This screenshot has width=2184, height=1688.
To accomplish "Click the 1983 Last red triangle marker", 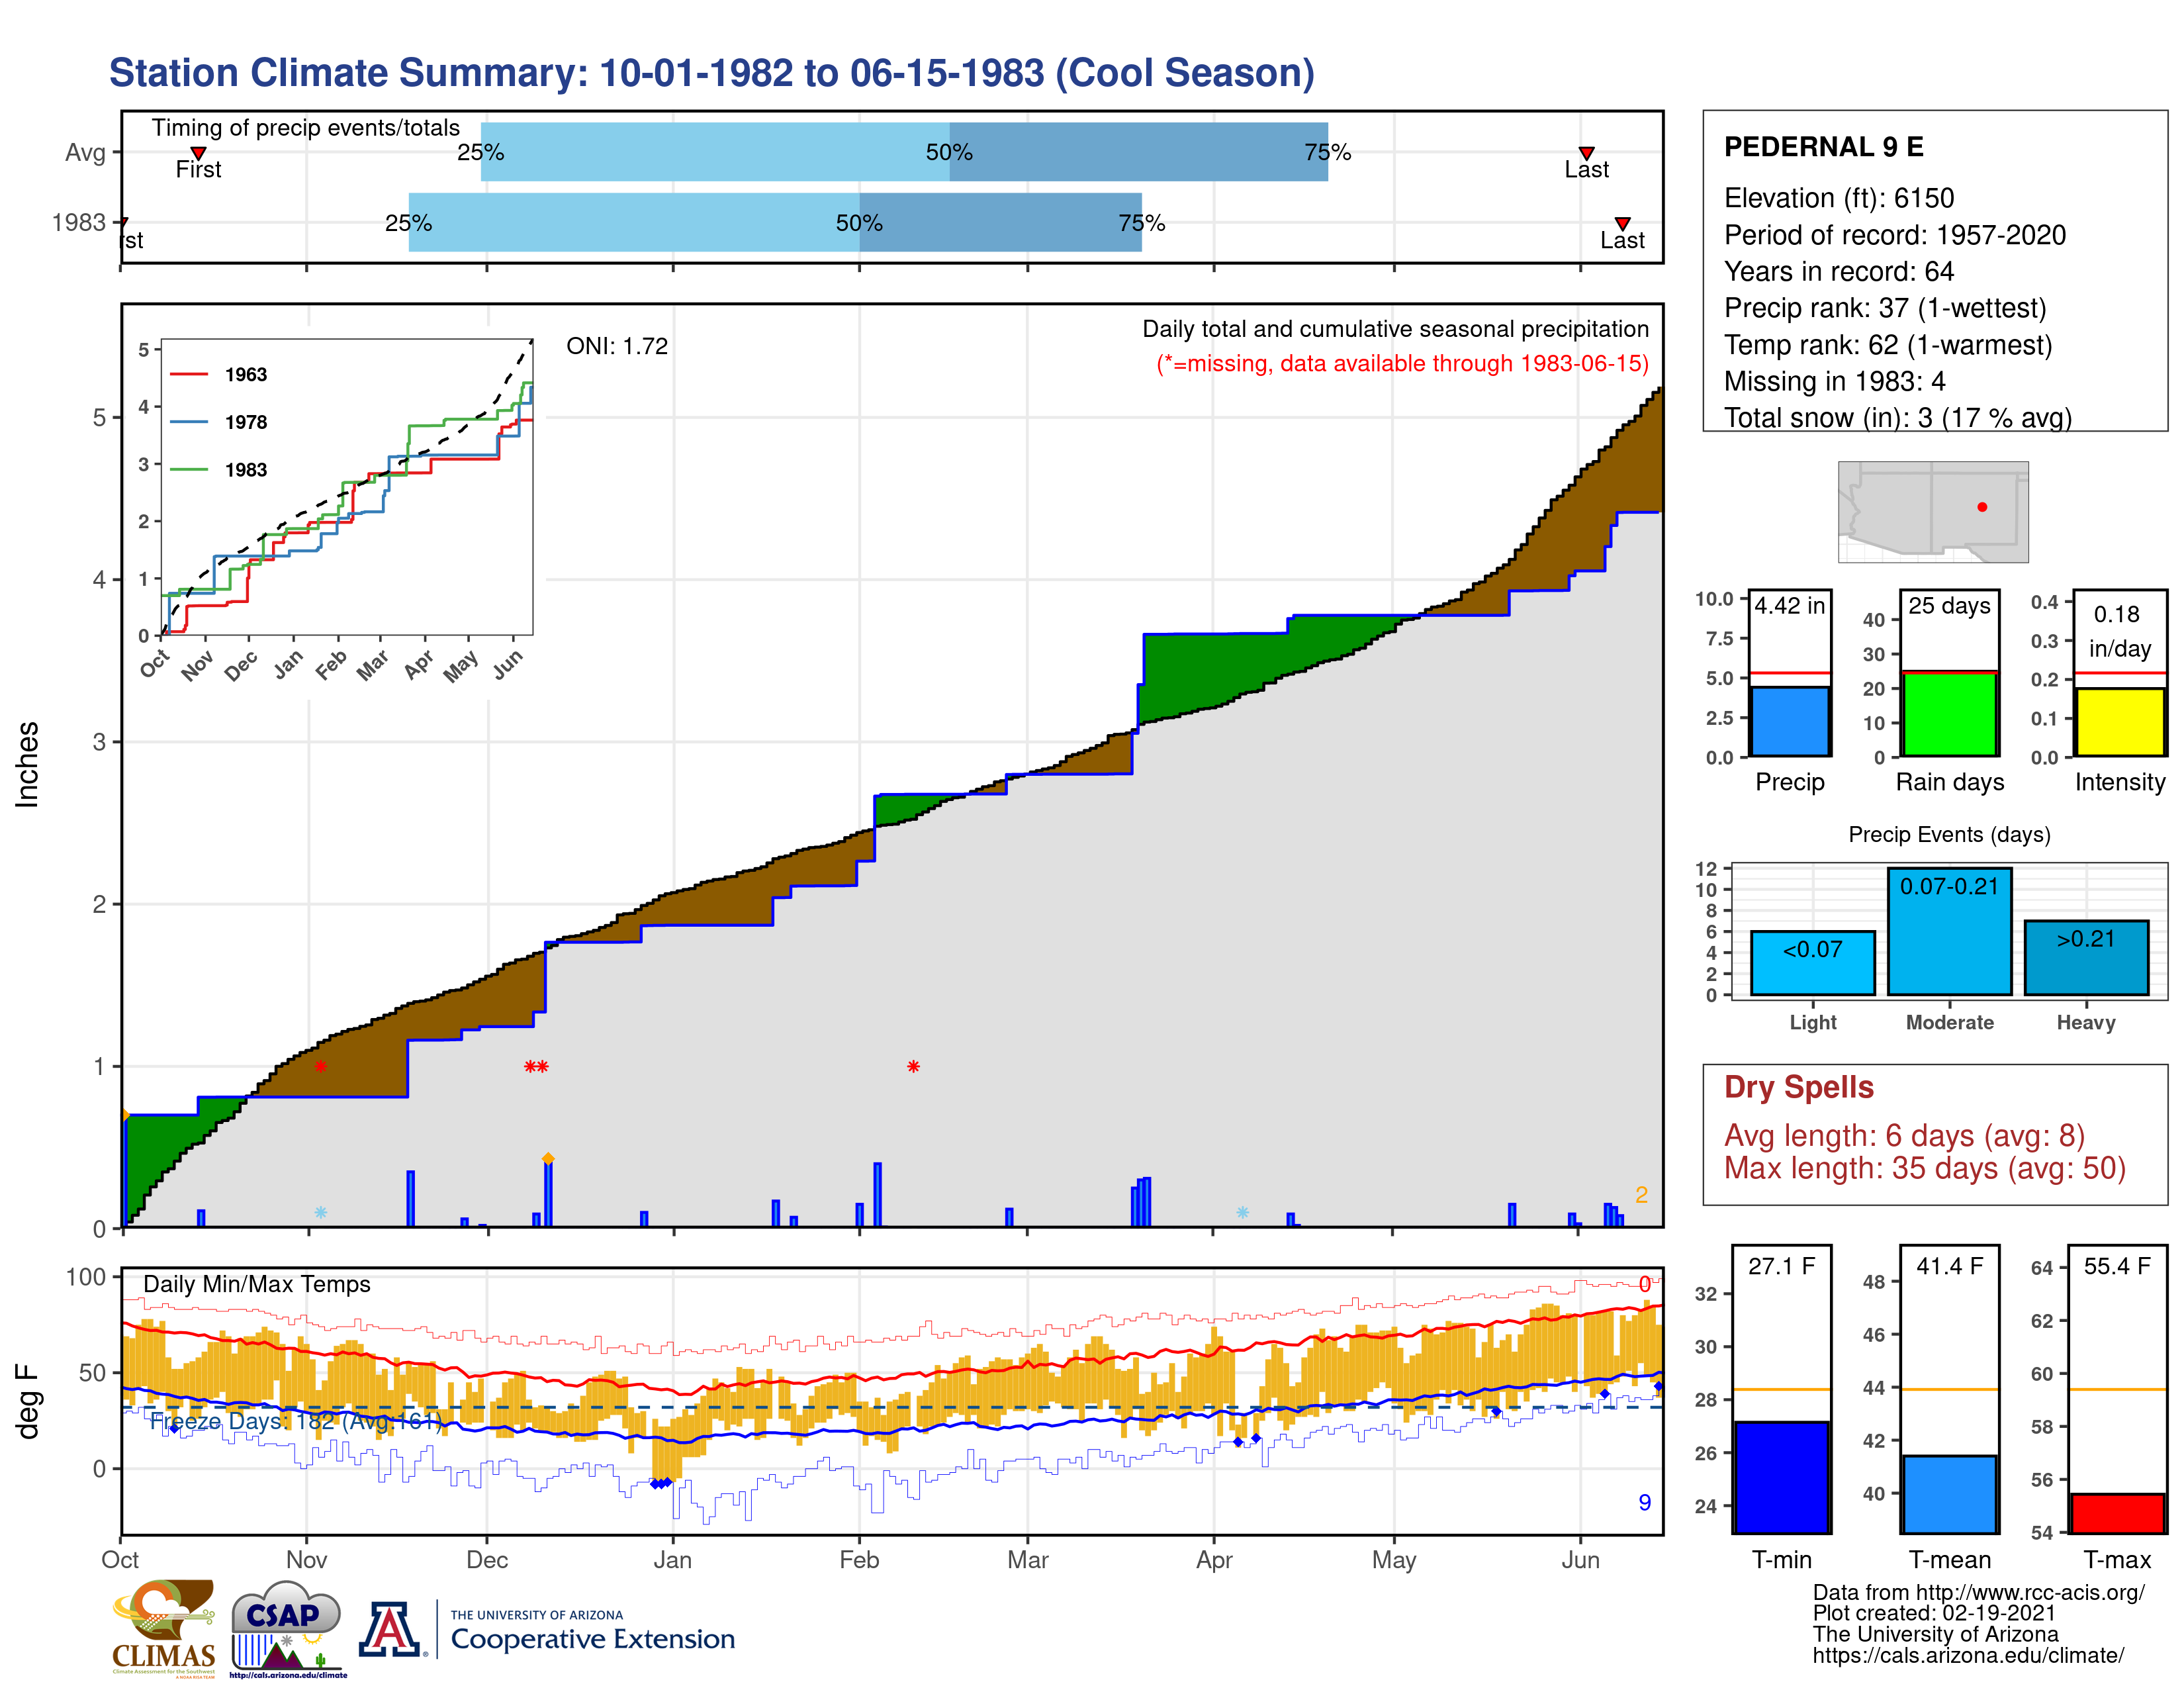I will coord(1622,224).
